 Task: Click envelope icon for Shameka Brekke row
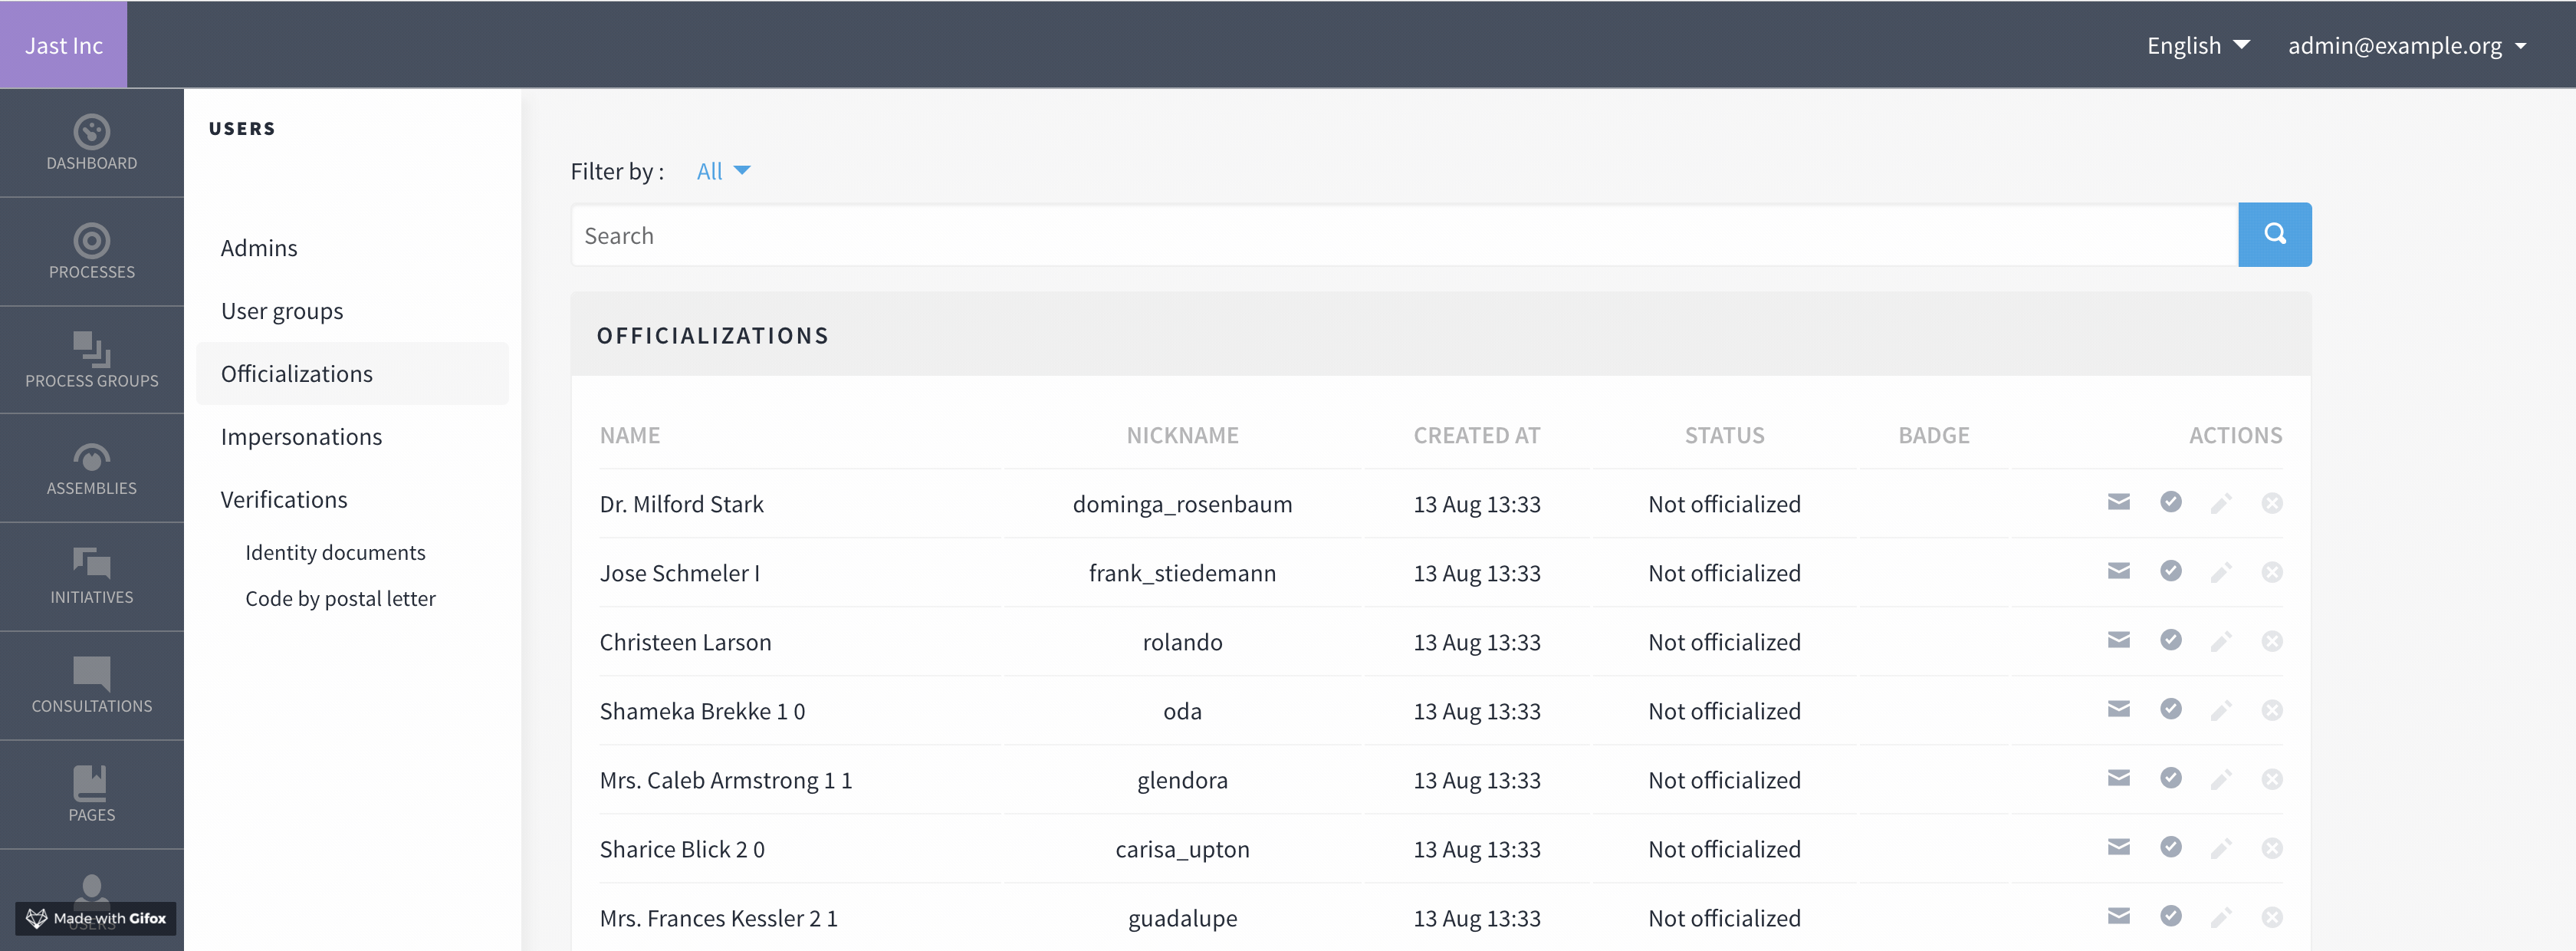click(2118, 709)
